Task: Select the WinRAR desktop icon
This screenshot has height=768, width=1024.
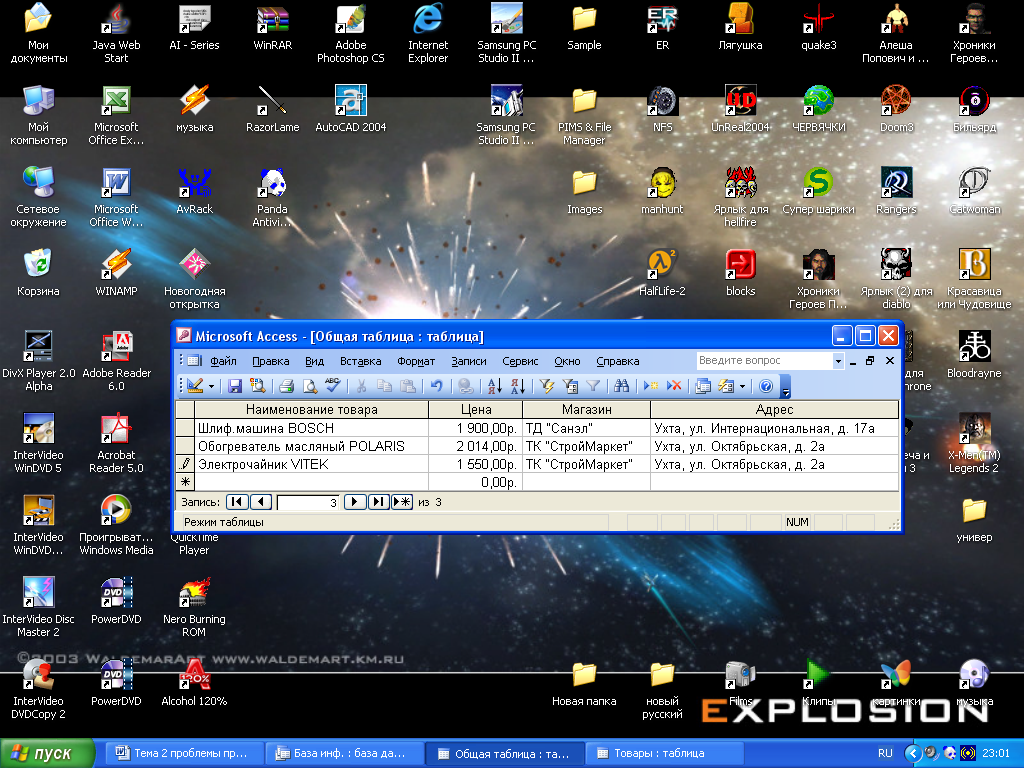Action: [272, 27]
